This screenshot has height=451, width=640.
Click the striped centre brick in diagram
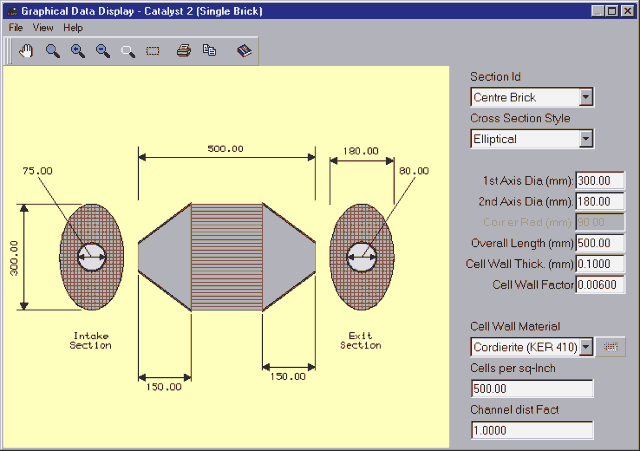(x=227, y=257)
